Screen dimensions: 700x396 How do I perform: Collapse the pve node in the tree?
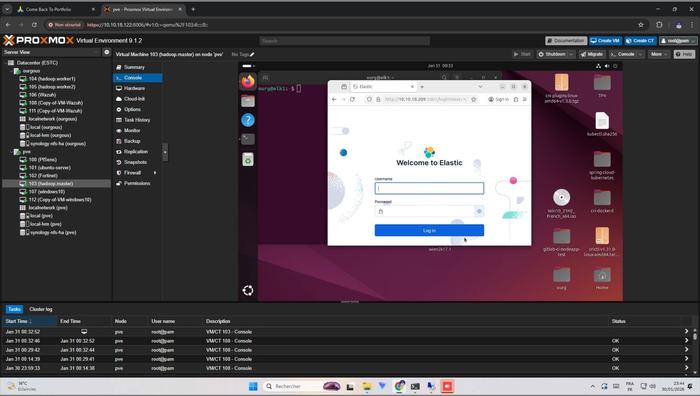coord(11,152)
